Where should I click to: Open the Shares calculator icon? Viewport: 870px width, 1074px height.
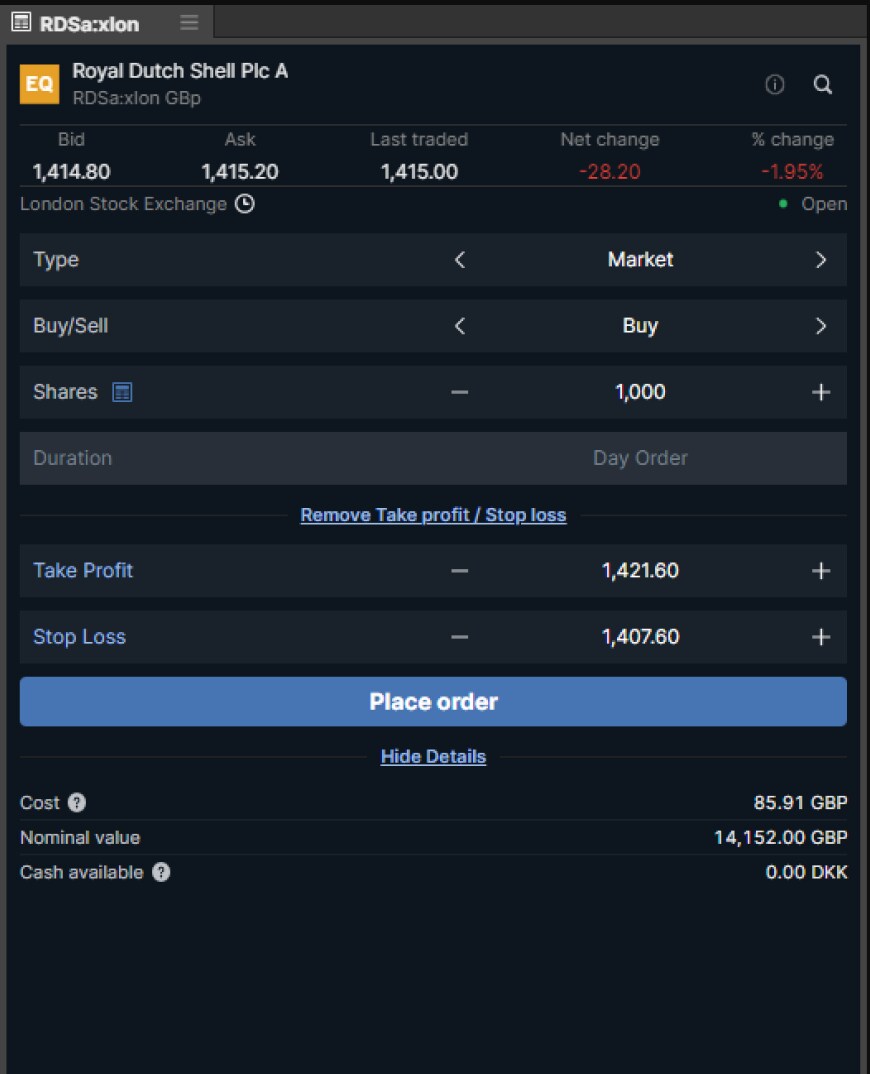coord(122,392)
